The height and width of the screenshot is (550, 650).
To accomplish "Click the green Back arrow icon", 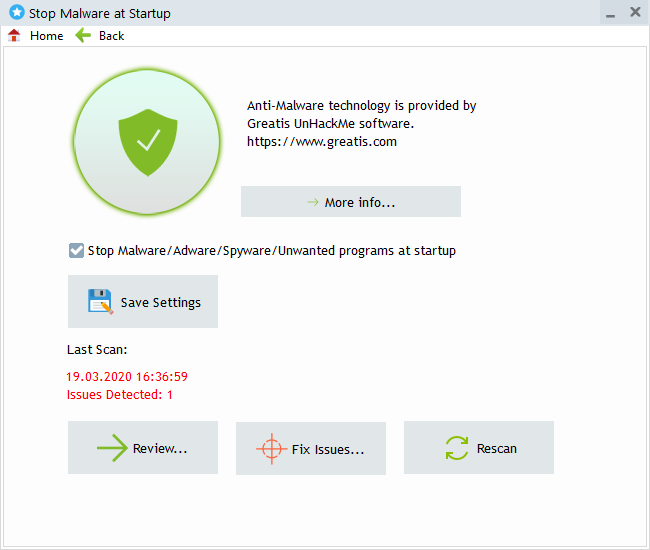I will [x=83, y=35].
